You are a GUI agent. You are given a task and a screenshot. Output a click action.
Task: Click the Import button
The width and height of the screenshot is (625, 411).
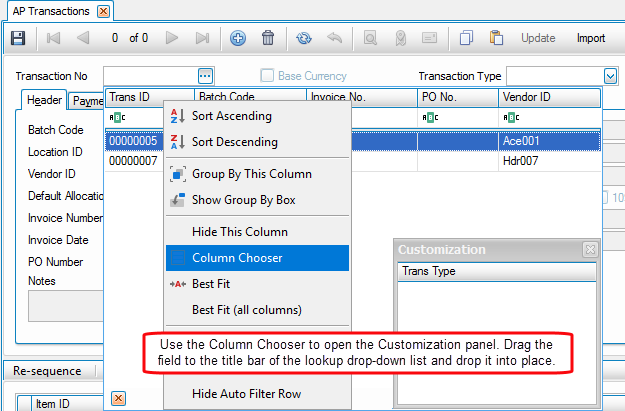click(x=590, y=39)
